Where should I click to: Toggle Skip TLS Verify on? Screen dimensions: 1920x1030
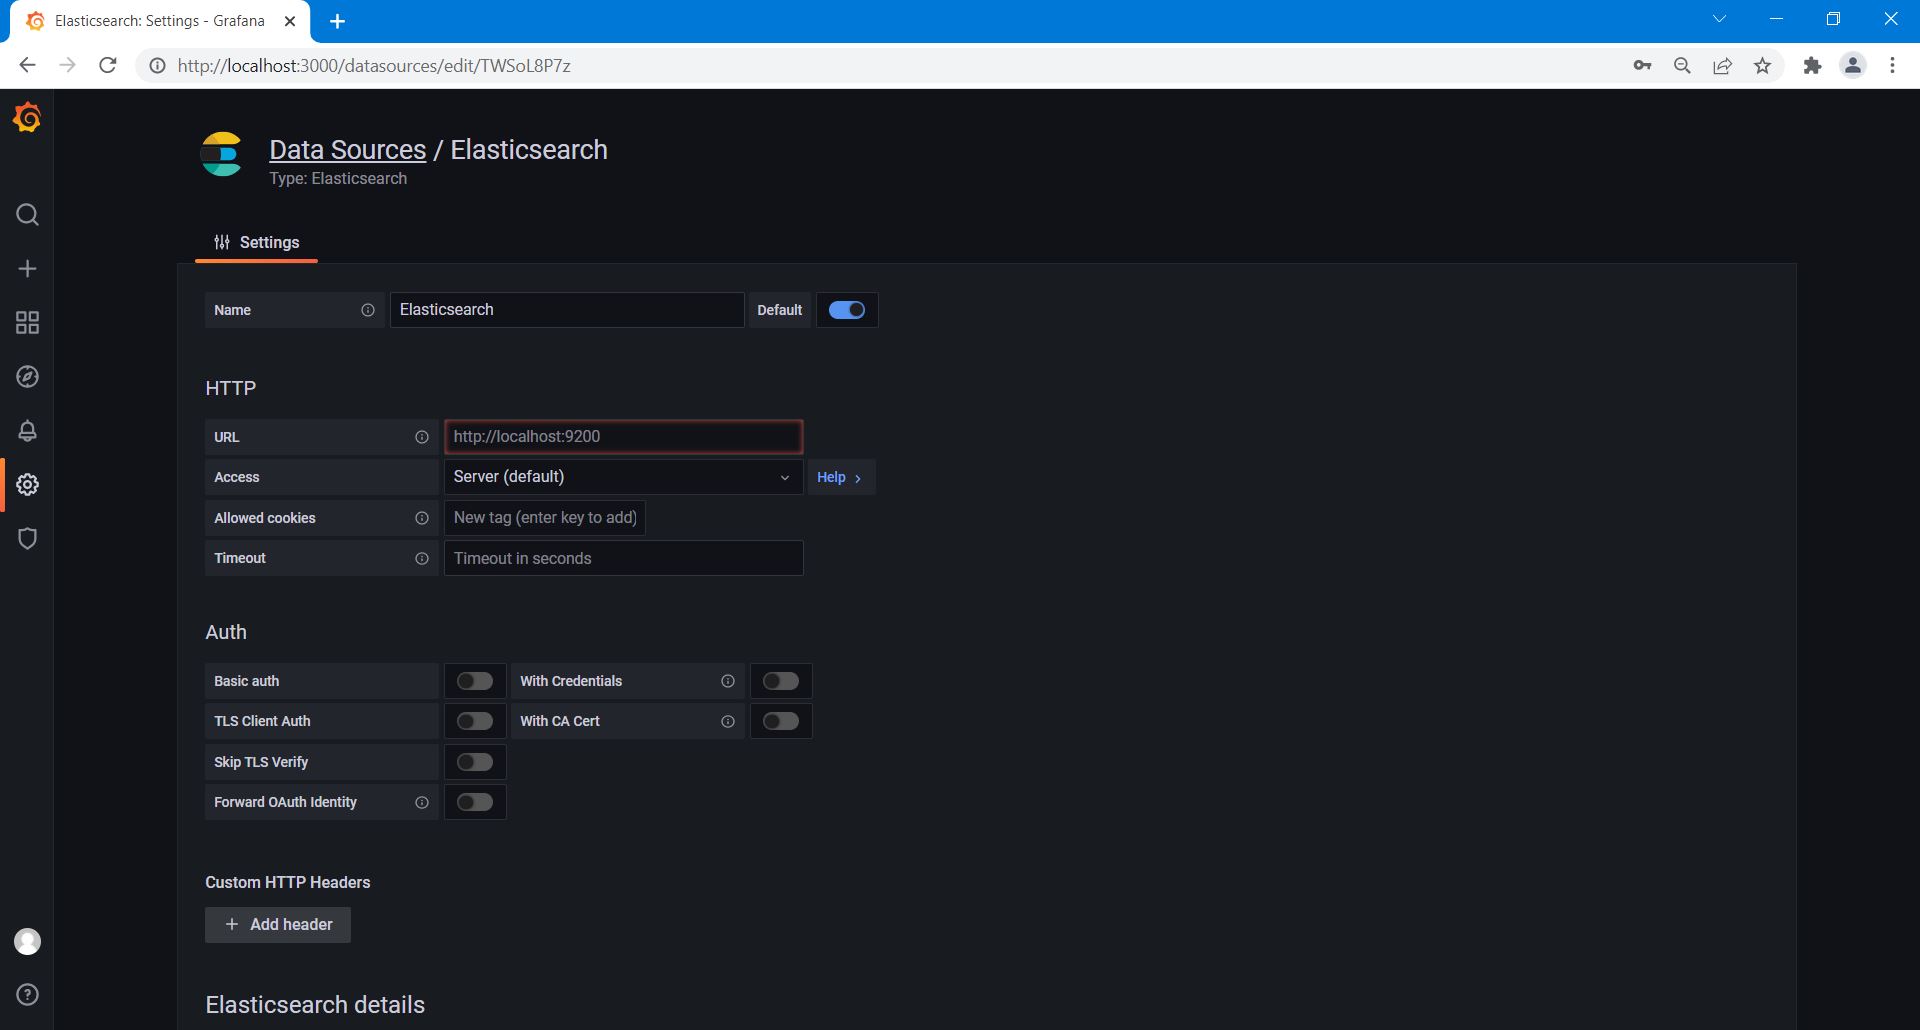tap(475, 762)
